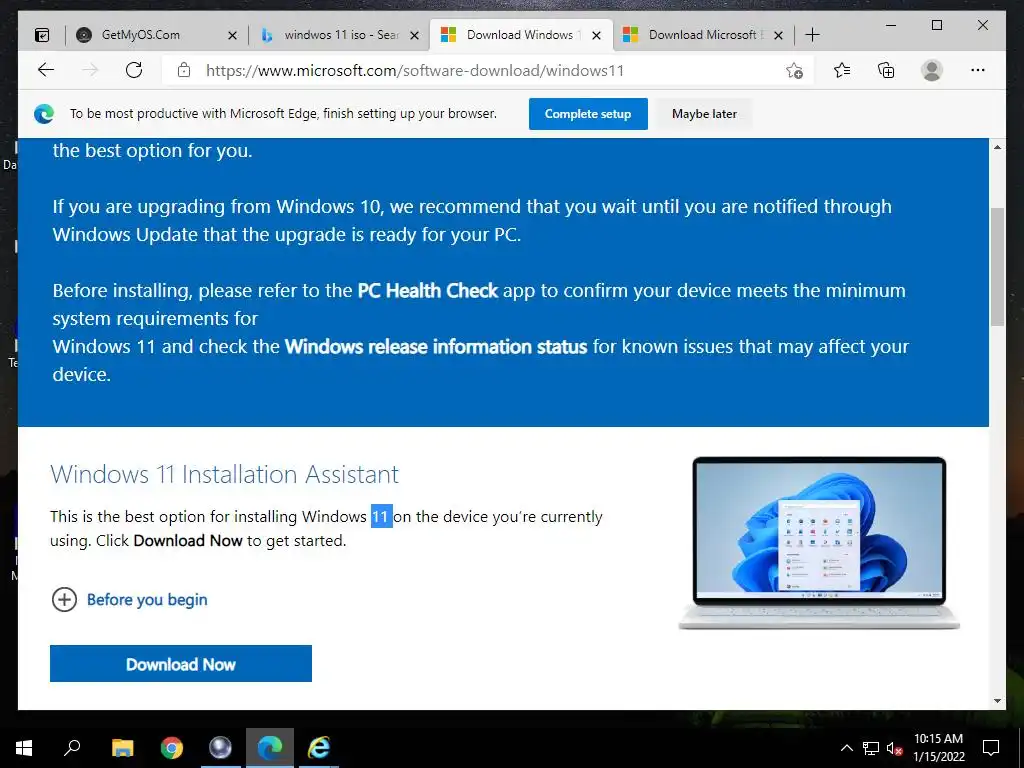
Task: Select the Download Windows 11 tab
Action: [x=520, y=35]
